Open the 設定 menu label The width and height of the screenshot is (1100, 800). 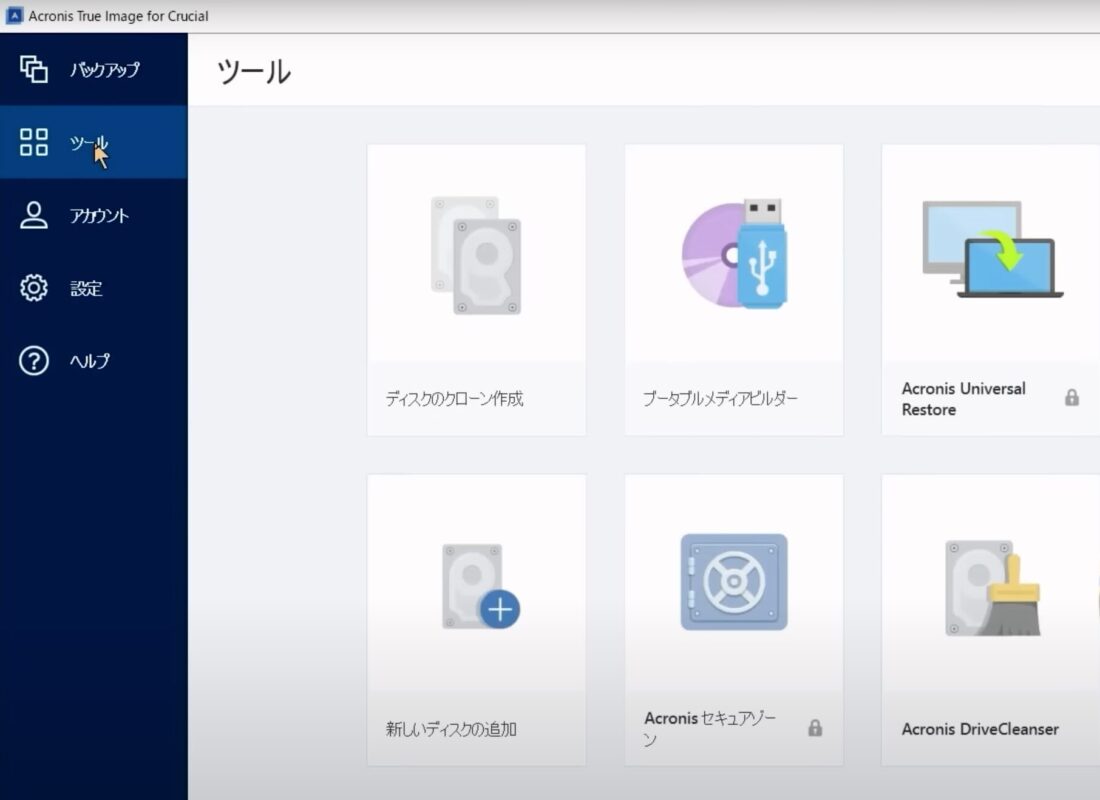click(x=86, y=289)
